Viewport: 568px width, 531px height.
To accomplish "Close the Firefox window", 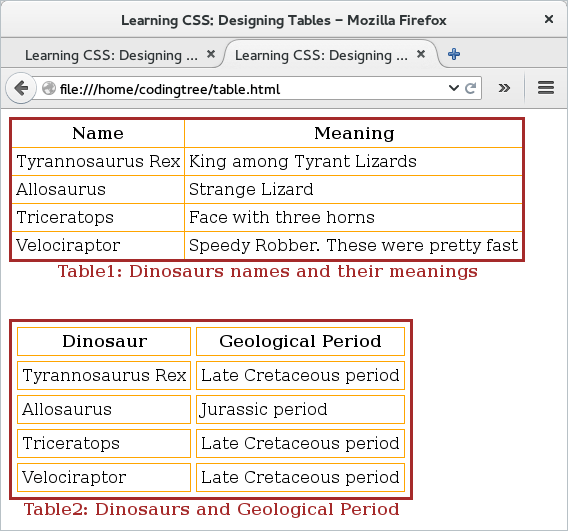I will tap(549, 19).
